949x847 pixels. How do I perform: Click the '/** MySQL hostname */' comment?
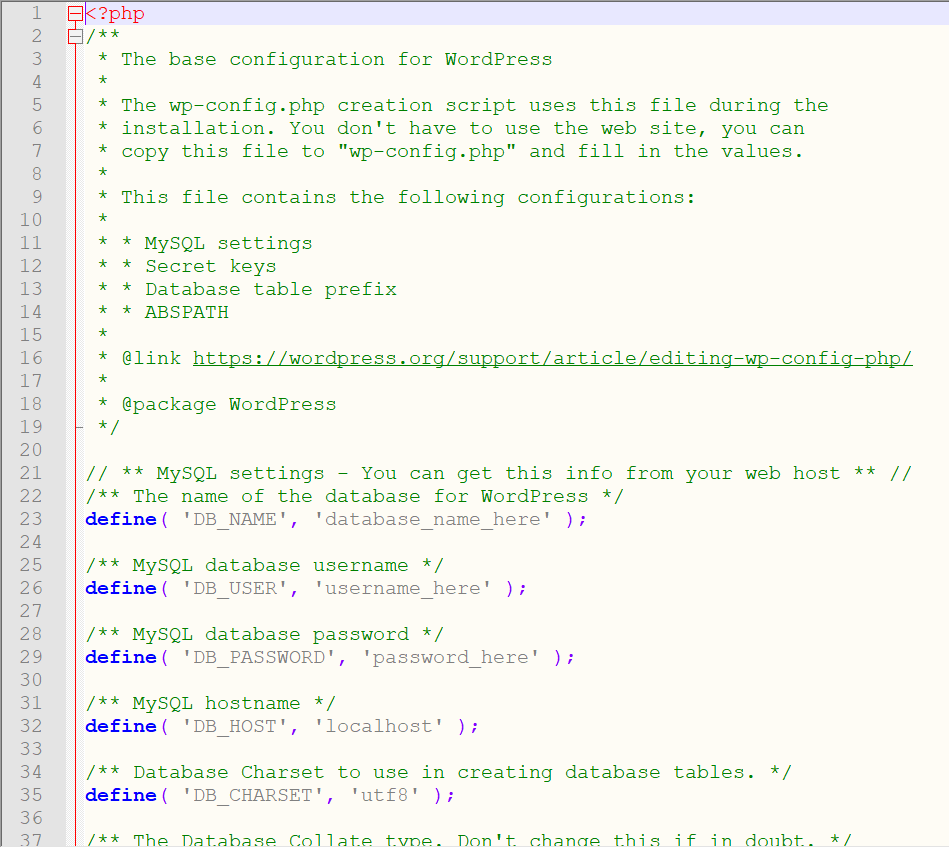point(210,703)
